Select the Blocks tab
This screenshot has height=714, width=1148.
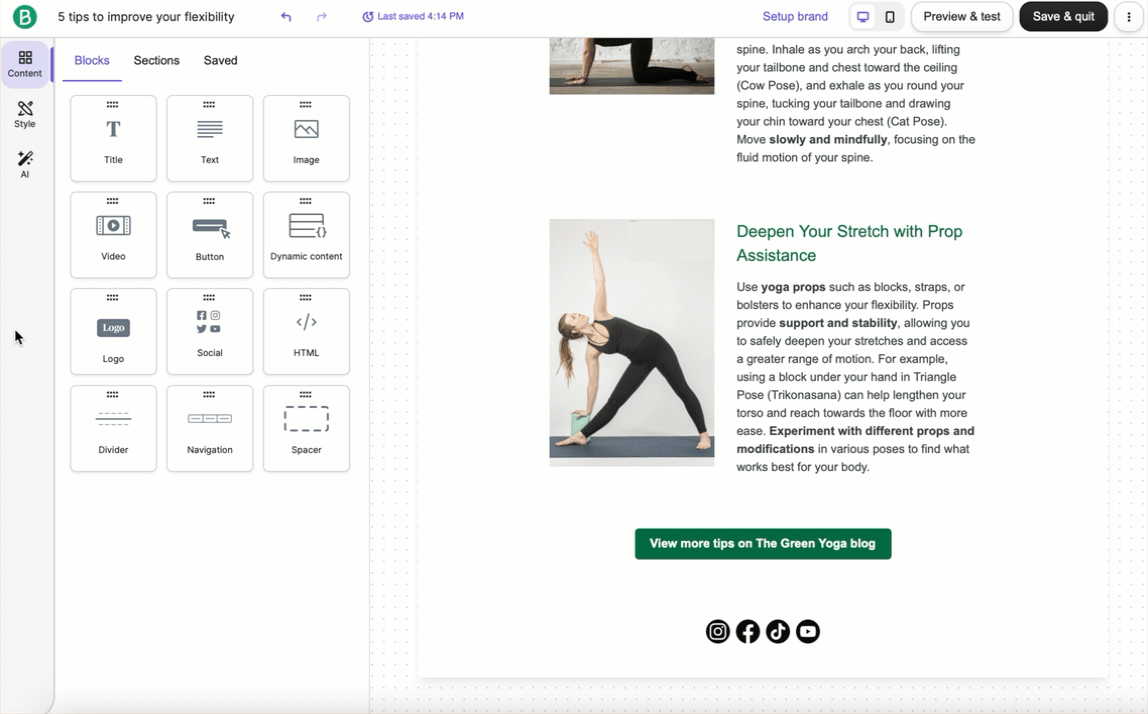[92, 61]
